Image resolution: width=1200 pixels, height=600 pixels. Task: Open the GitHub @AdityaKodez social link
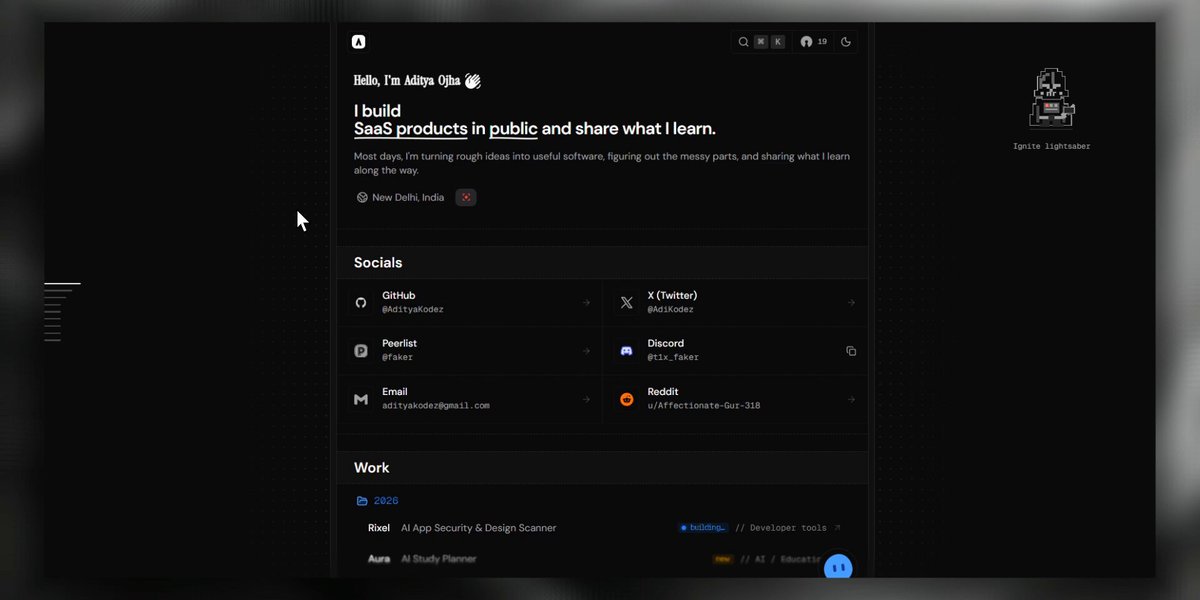click(x=470, y=302)
